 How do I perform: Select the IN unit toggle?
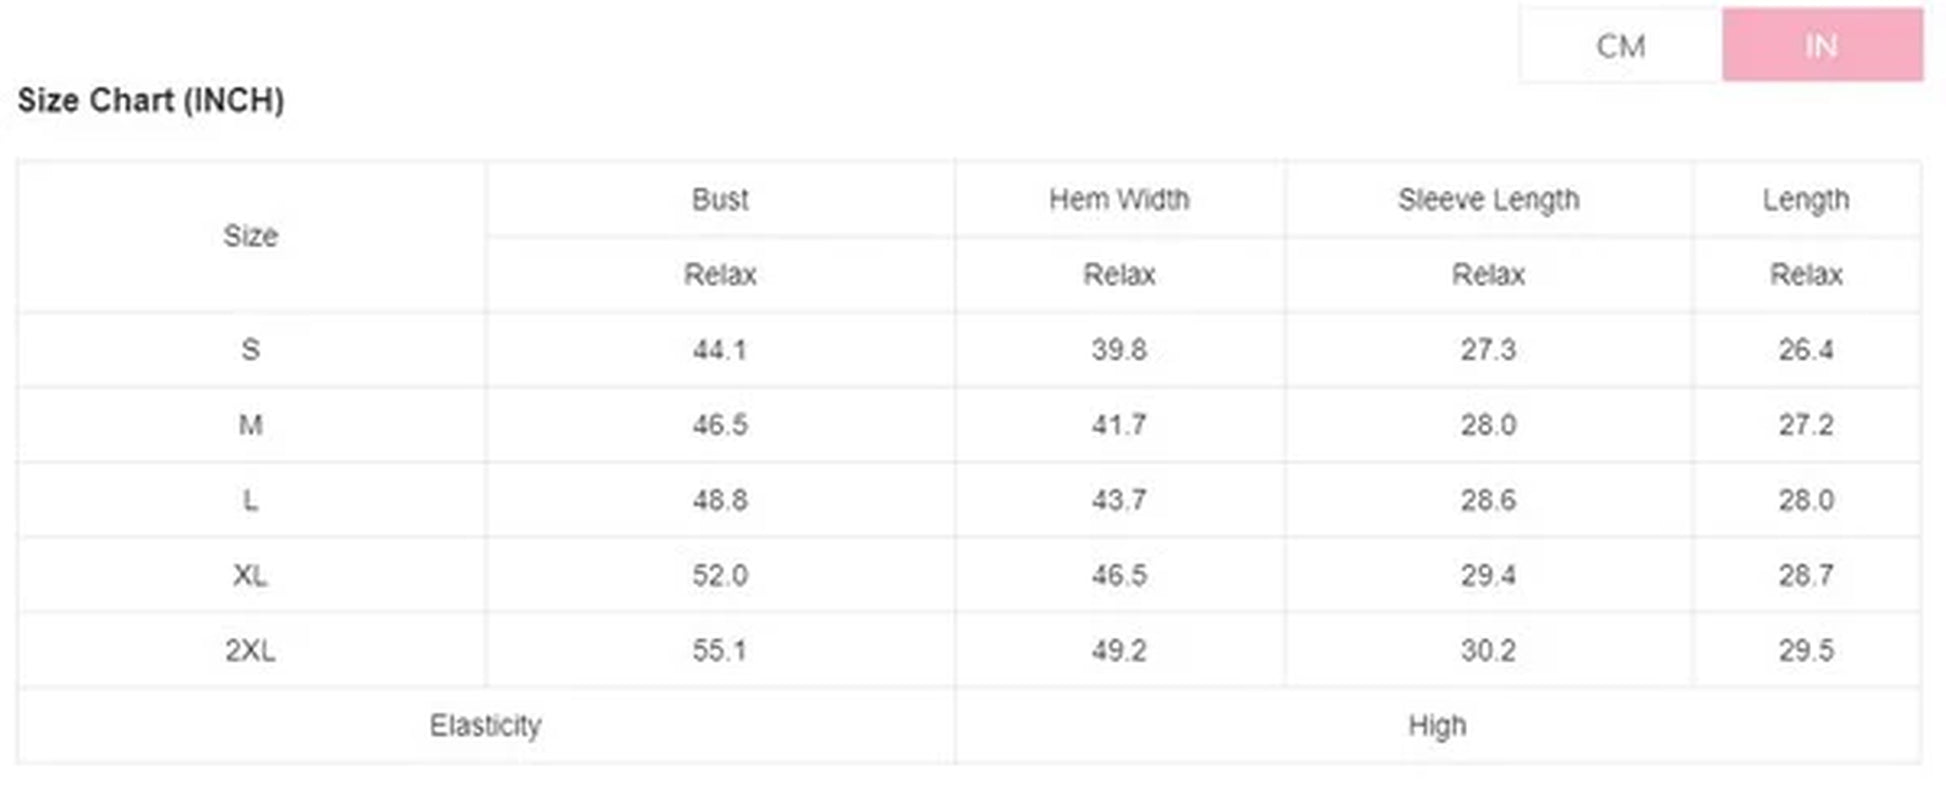[1821, 46]
